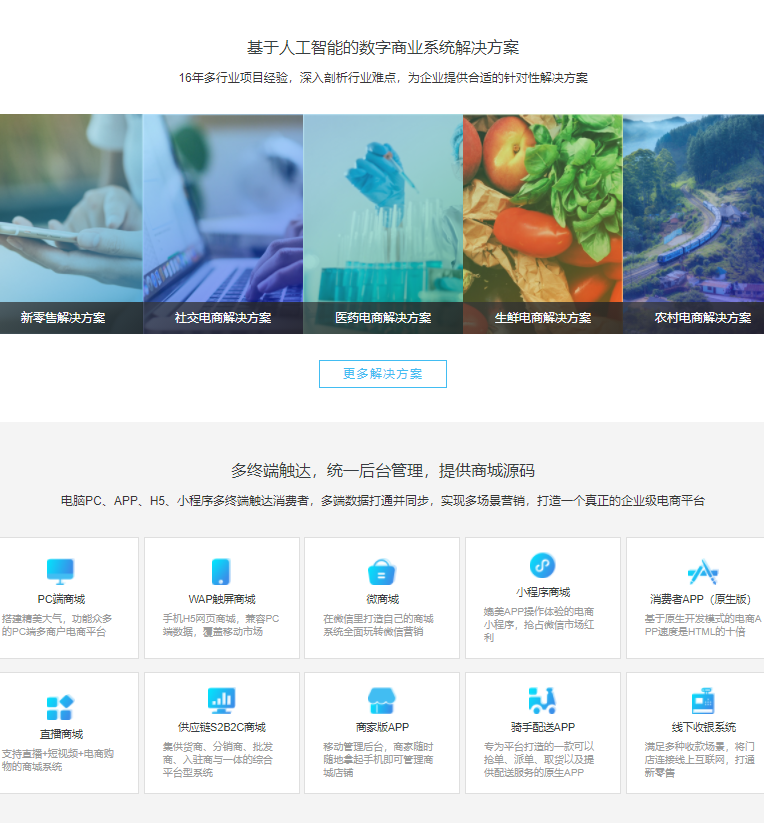Click the 供应链S2B2C商城 description text
This screenshot has height=823, width=764.
[x=219, y=759]
